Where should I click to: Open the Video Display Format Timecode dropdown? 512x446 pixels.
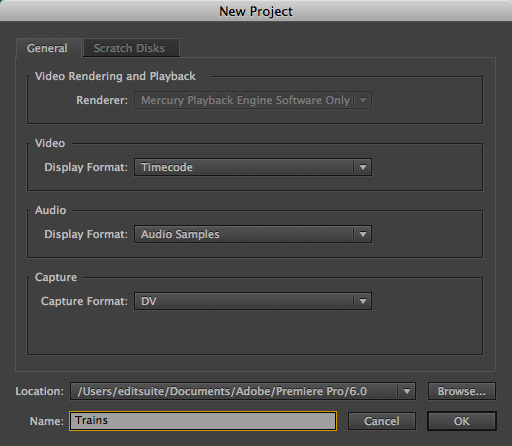[x=253, y=167]
